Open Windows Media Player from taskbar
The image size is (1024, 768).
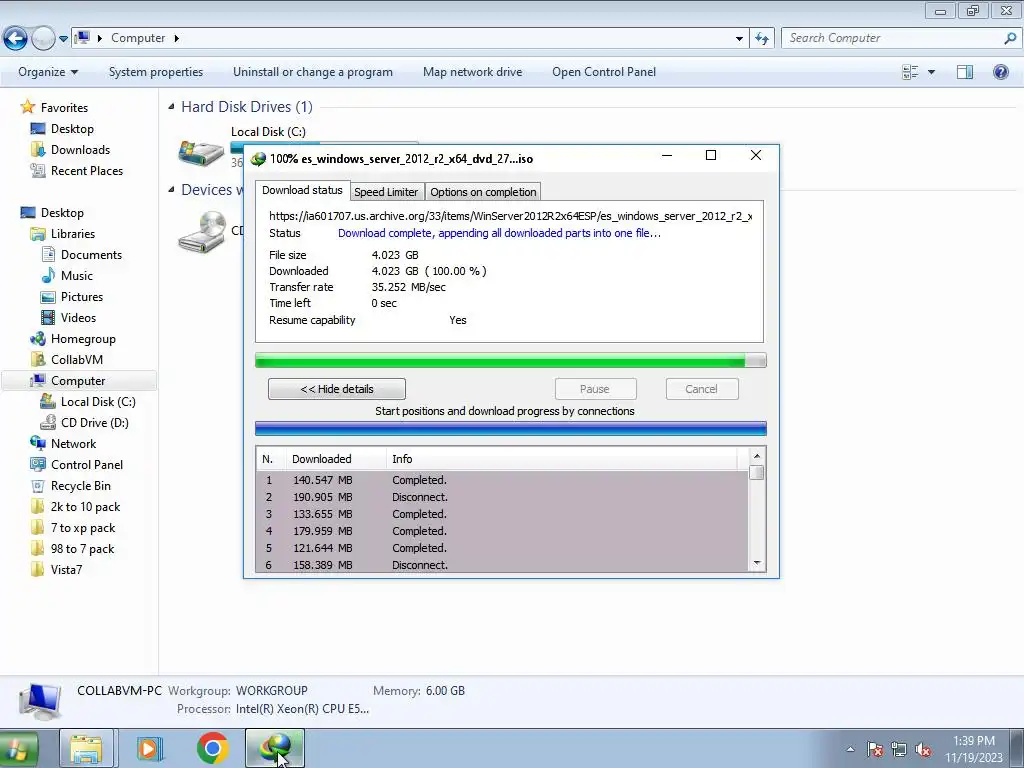point(150,749)
